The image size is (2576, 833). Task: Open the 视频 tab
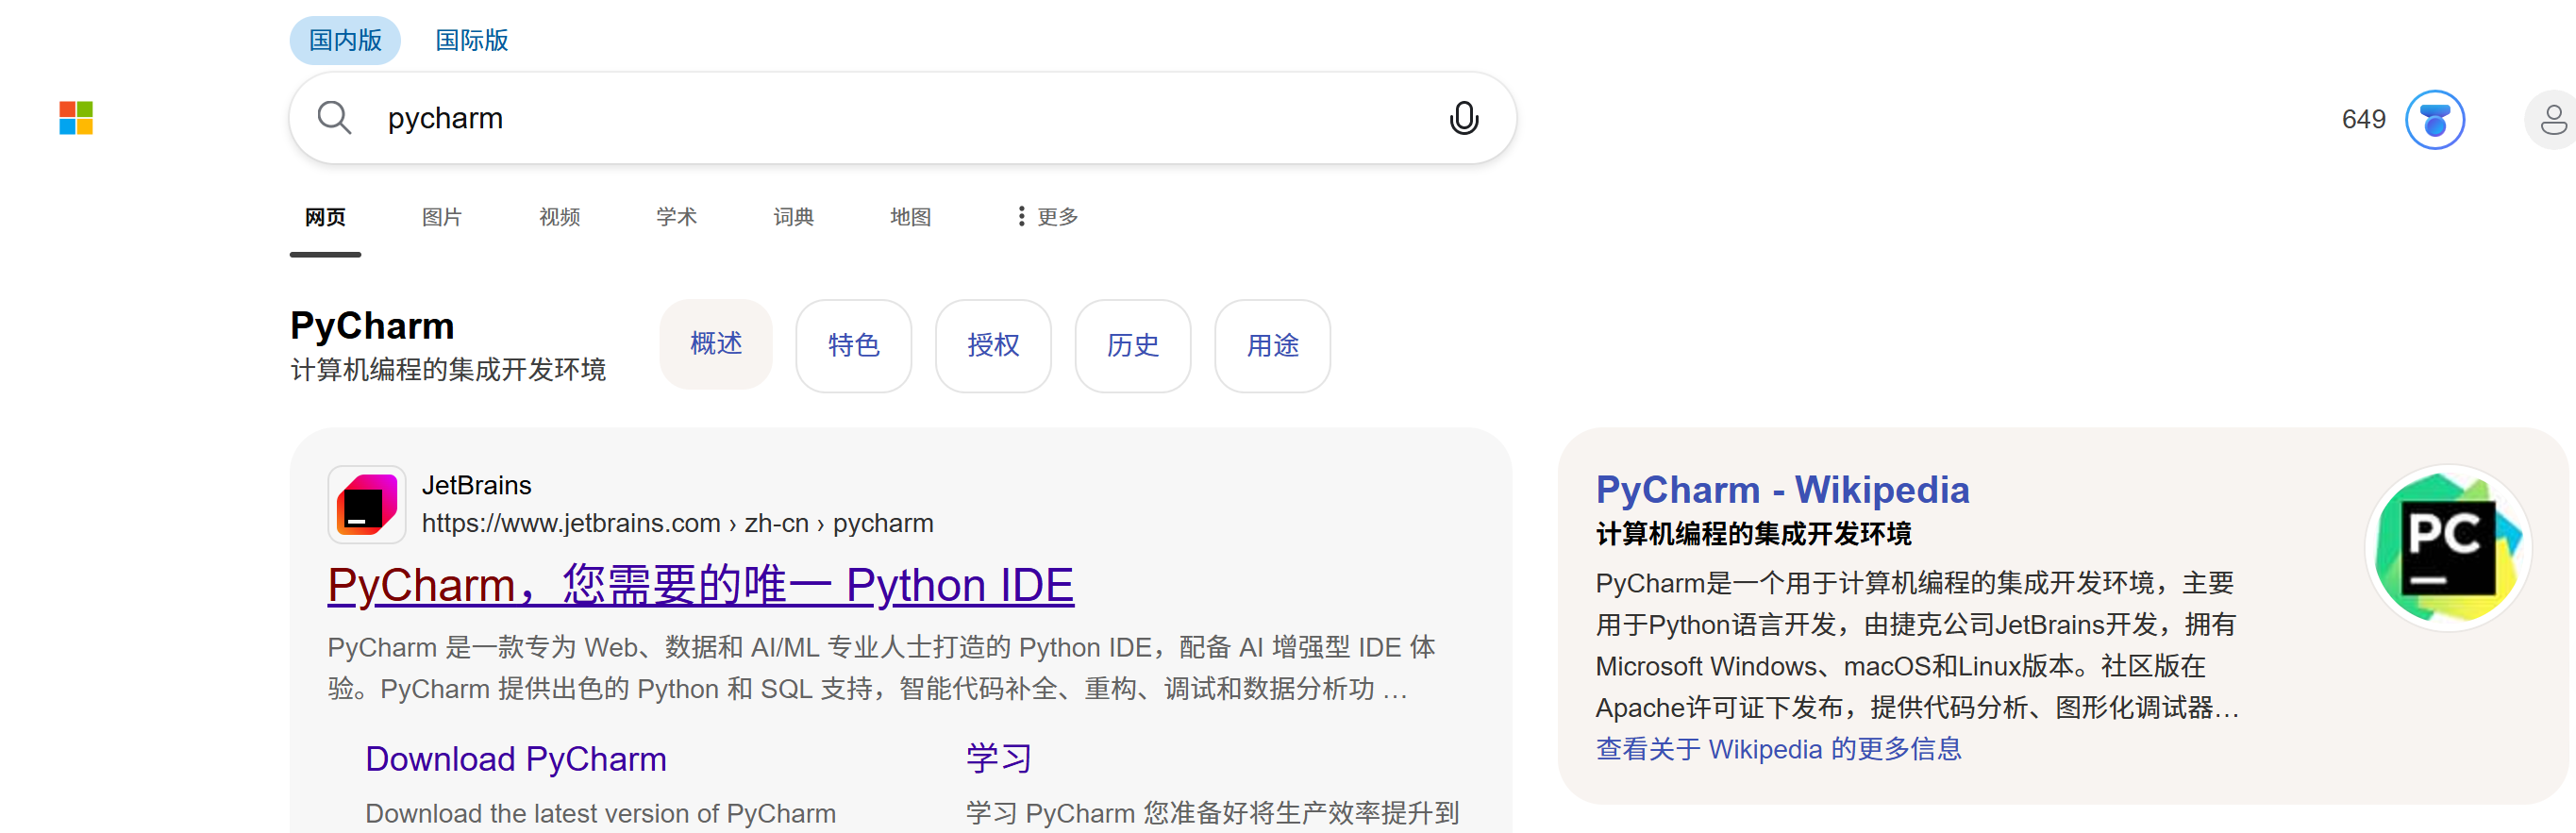tap(559, 217)
